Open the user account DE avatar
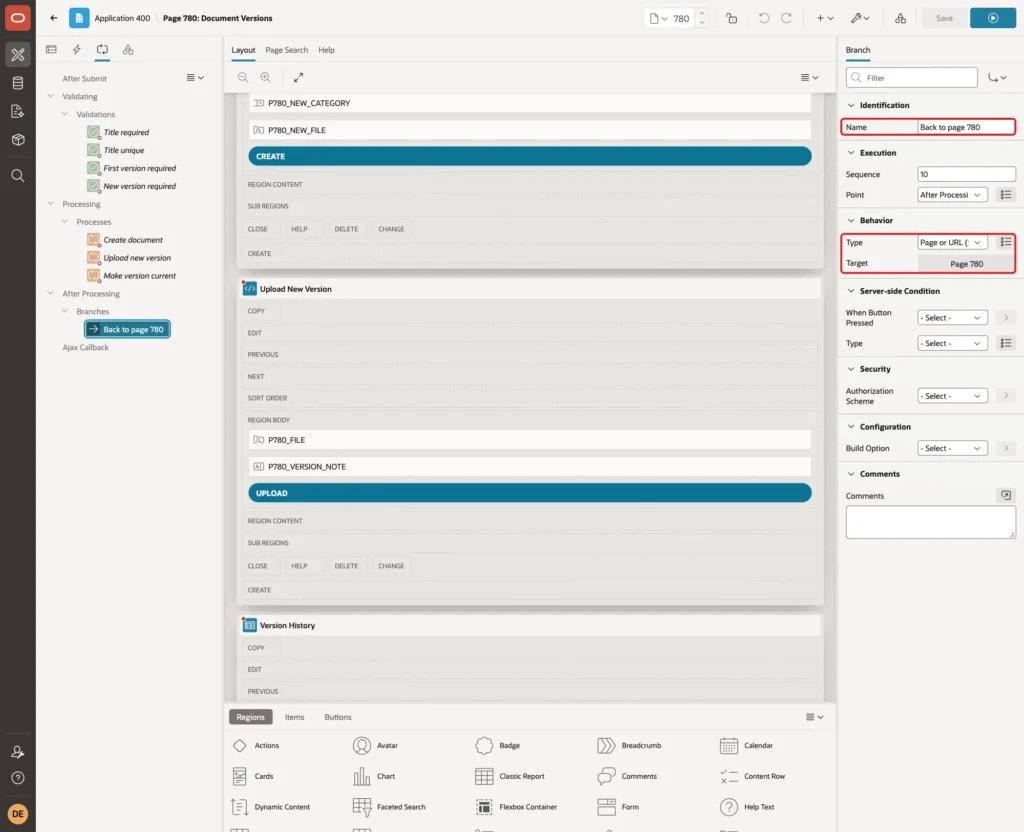Screen dimensions: 1024x832 click(18, 814)
